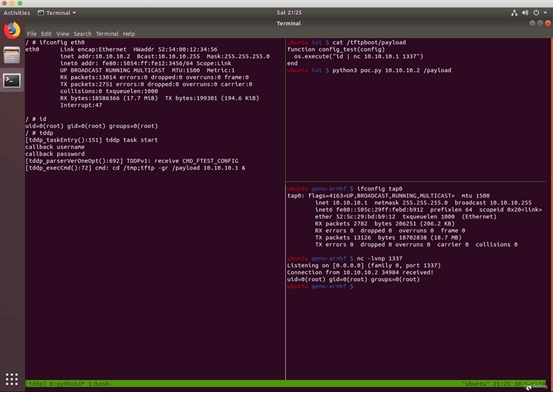Click the power icon in top bar

click(x=536, y=13)
